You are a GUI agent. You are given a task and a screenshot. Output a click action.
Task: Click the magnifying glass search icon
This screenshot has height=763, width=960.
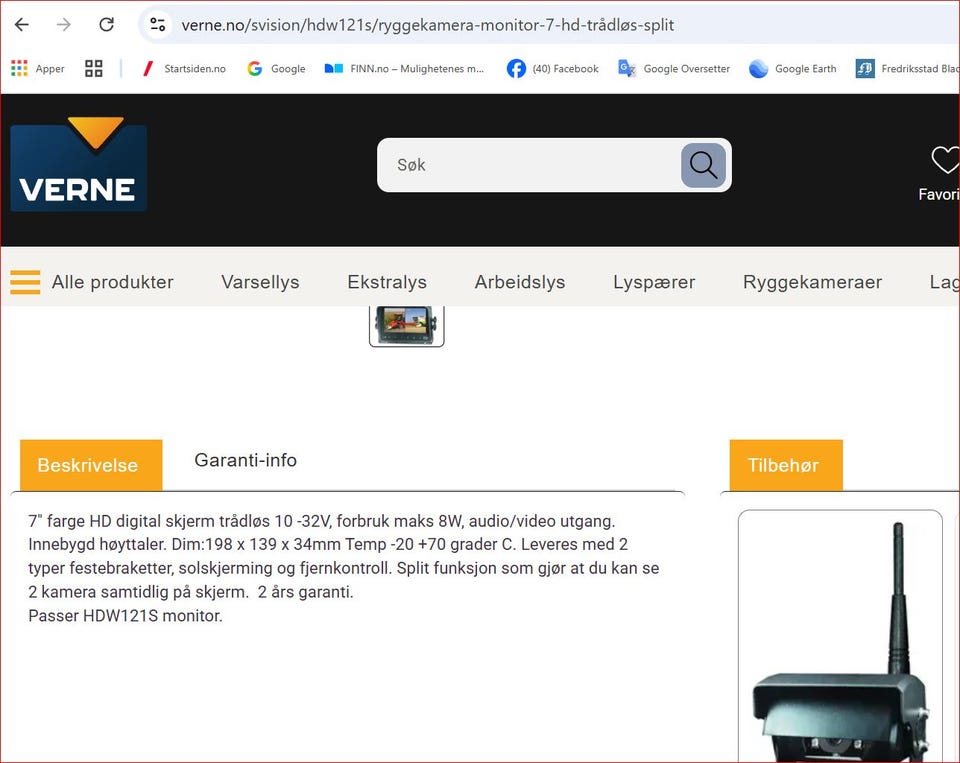click(x=703, y=166)
